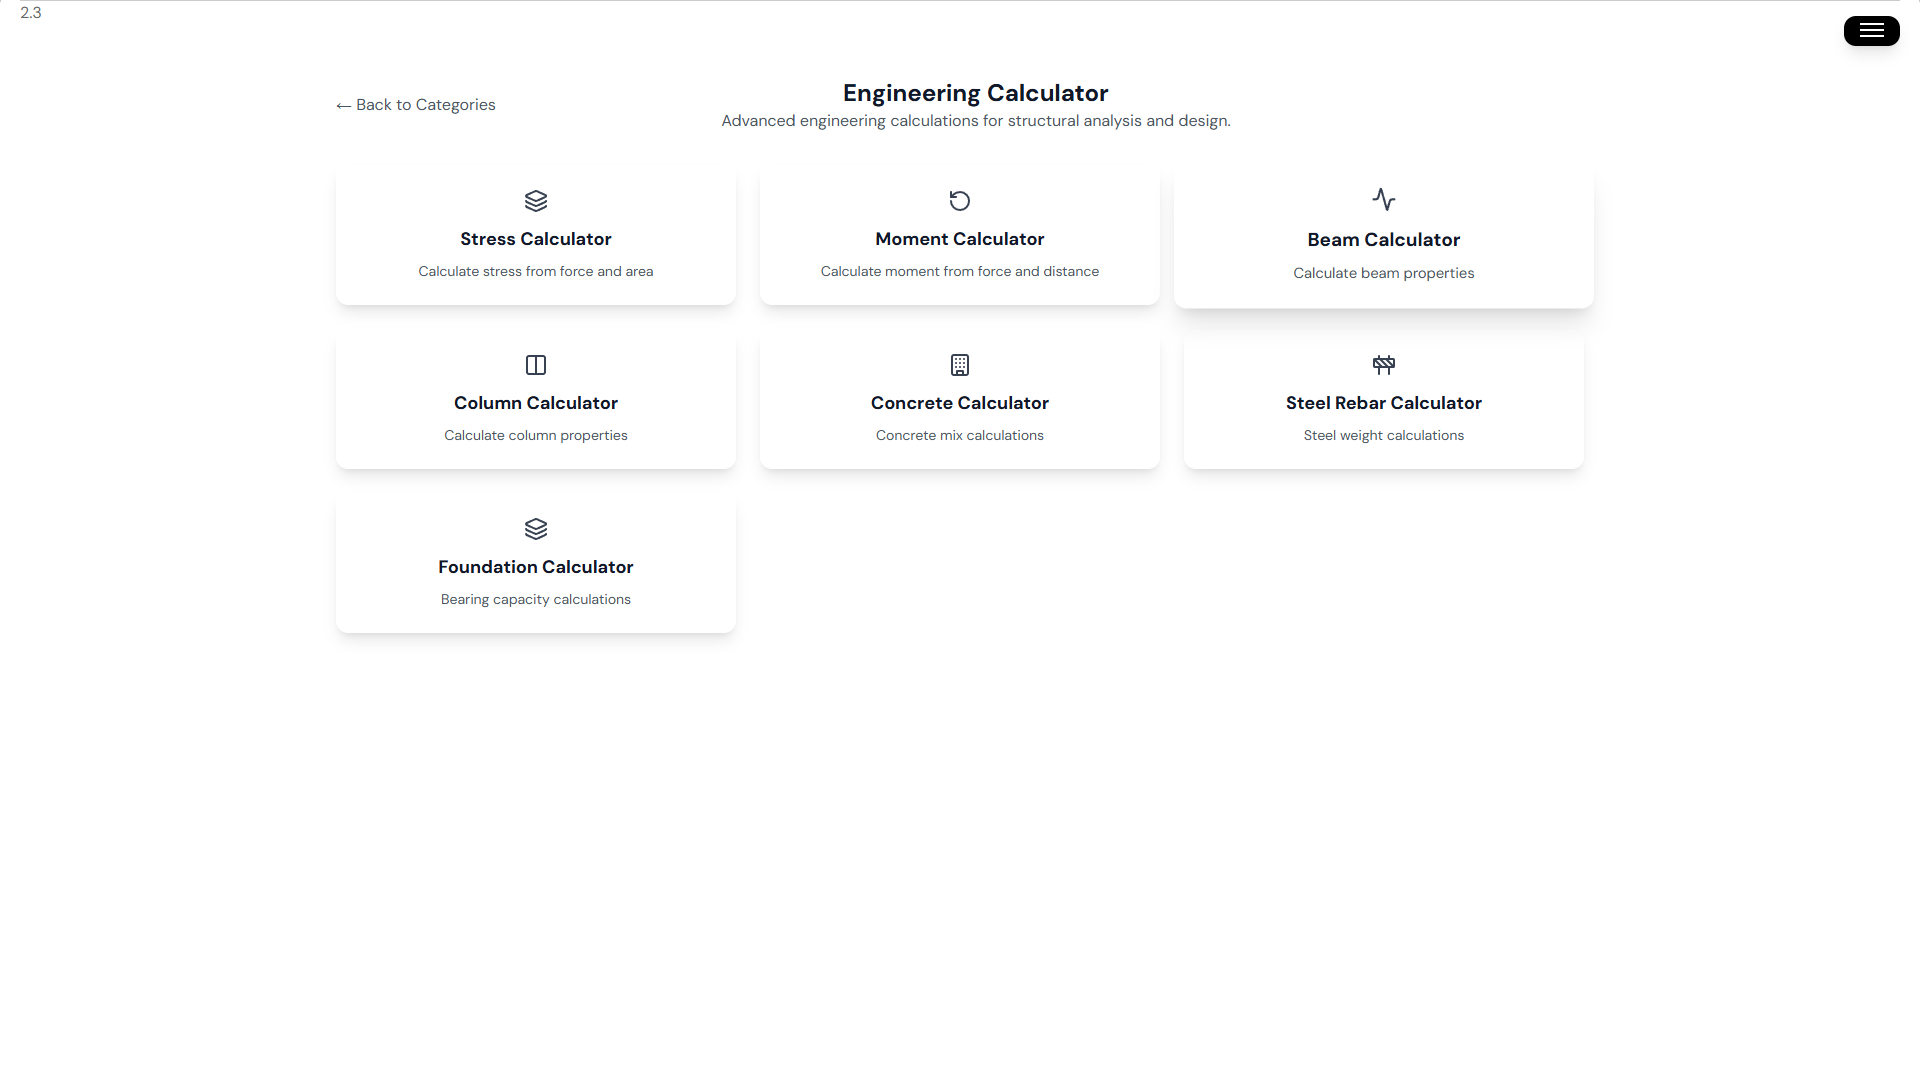Select the Beam Calculator waveform icon
1920x1080 pixels.
click(1383, 200)
